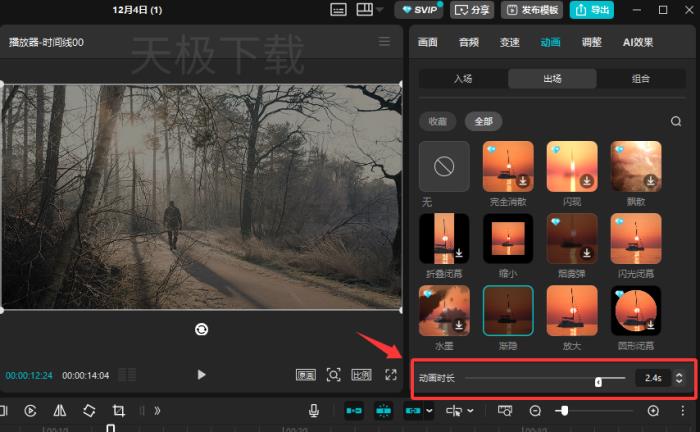Toggle the main track magnet snapping
Viewport: 700px width, 432px height.
(x=353, y=410)
